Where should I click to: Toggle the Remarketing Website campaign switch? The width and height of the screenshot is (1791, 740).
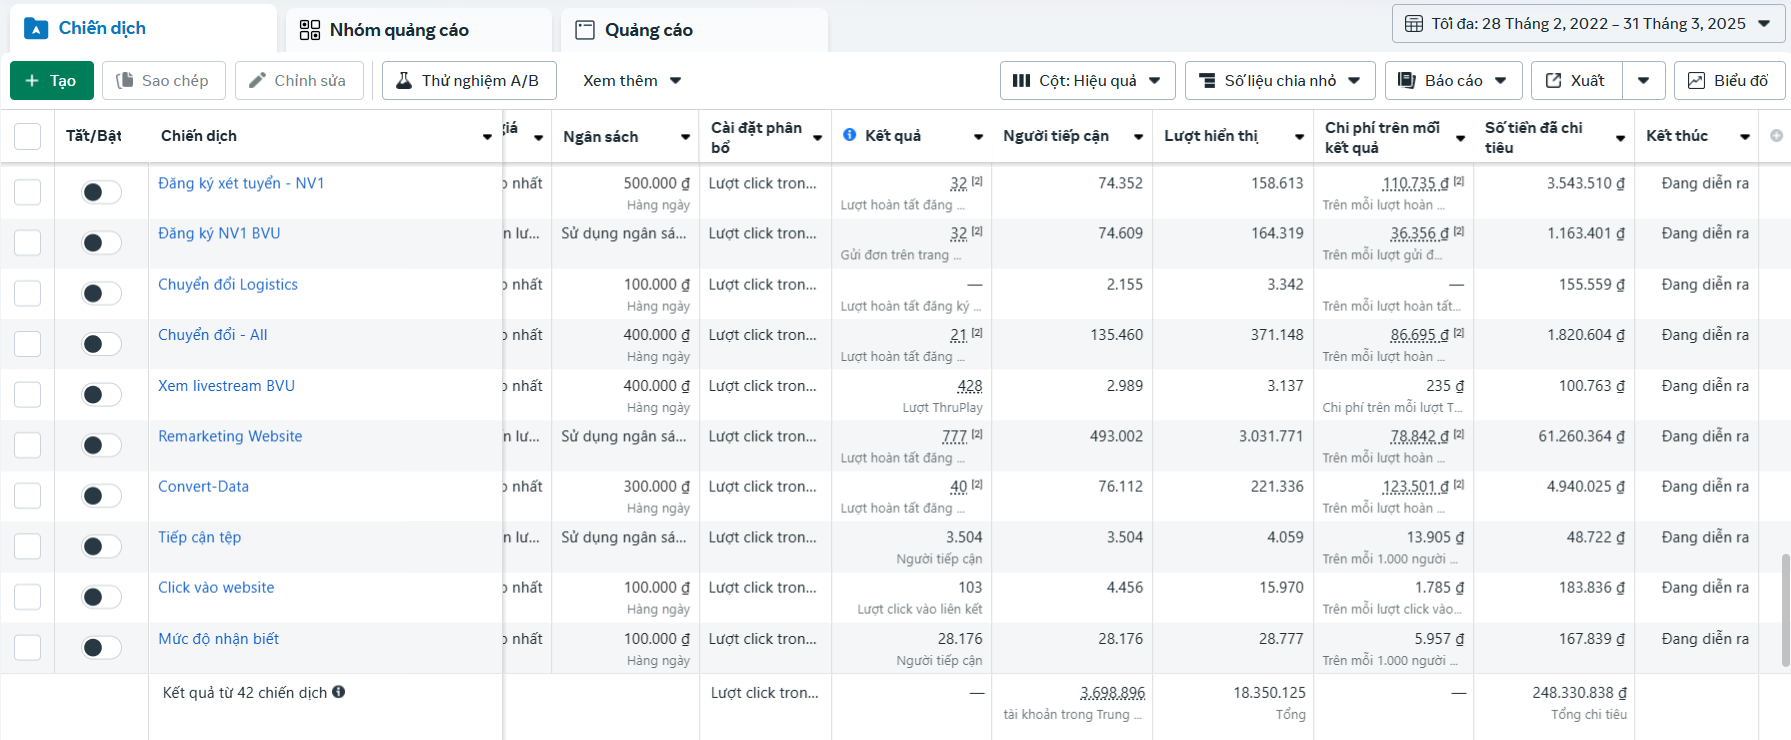pos(101,445)
